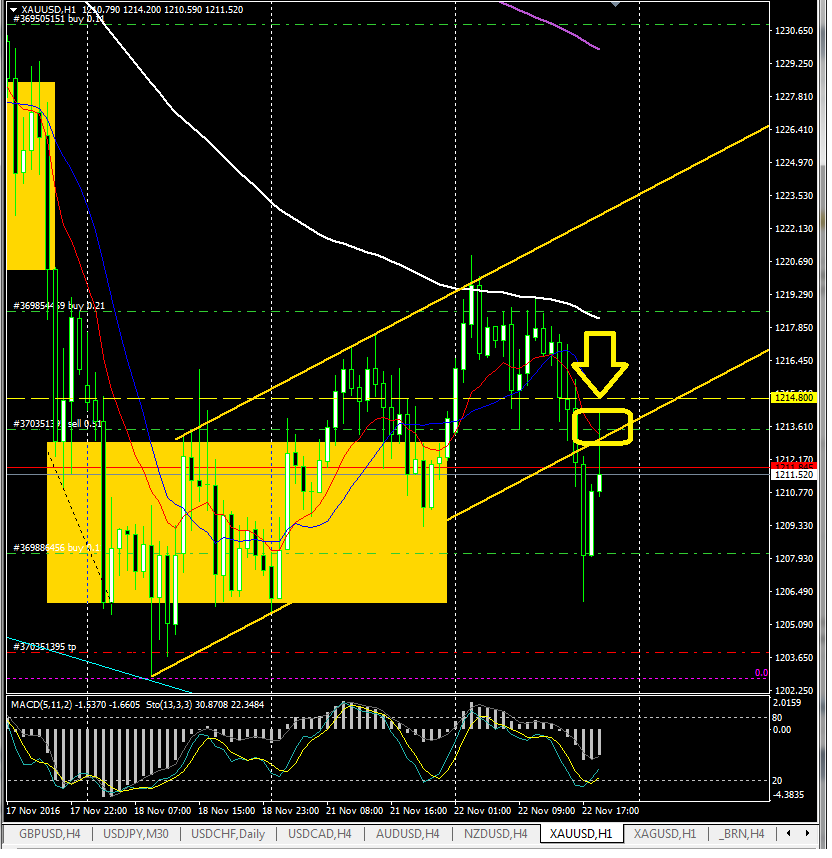This screenshot has width=832, height=858.
Task: Click the 1220.690 price scale value
Action: (x=794, y=262)
